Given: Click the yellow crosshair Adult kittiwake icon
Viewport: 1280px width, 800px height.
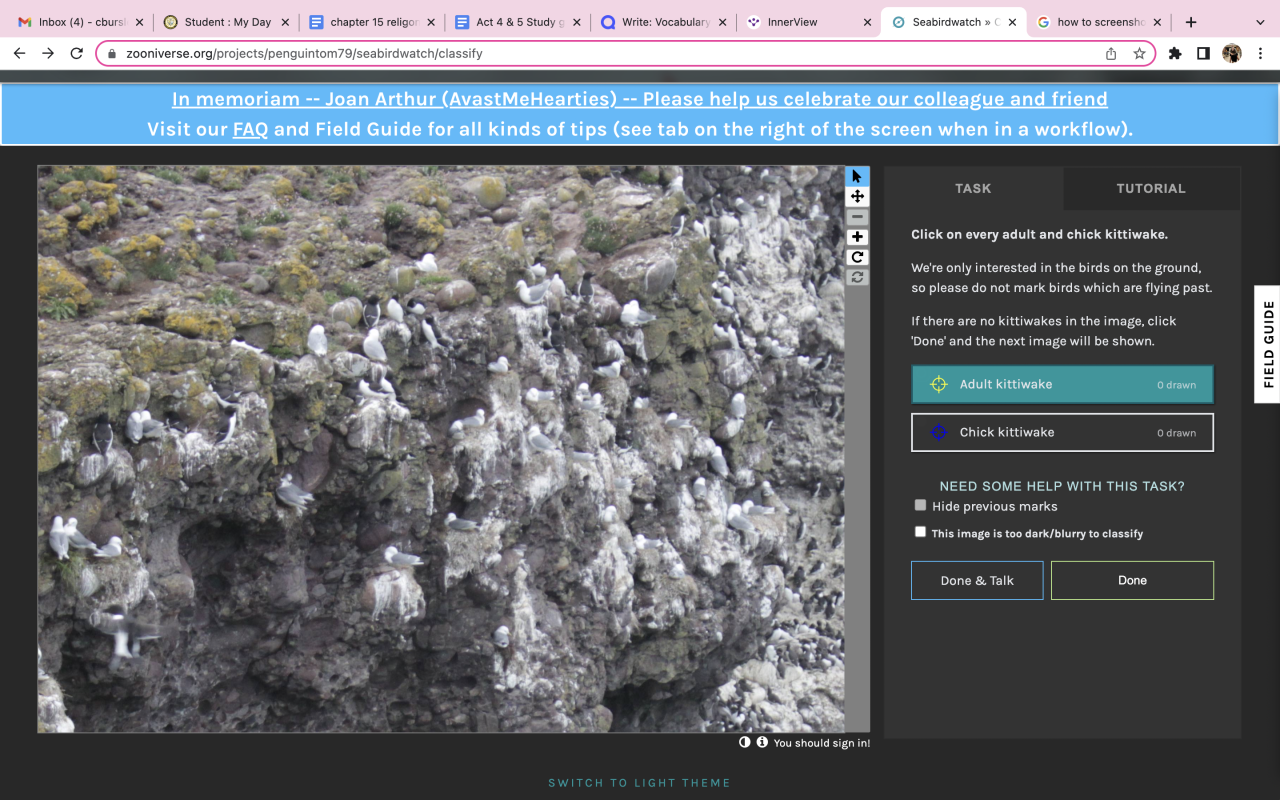Looking at the screenshot, I should coord(938,384).
